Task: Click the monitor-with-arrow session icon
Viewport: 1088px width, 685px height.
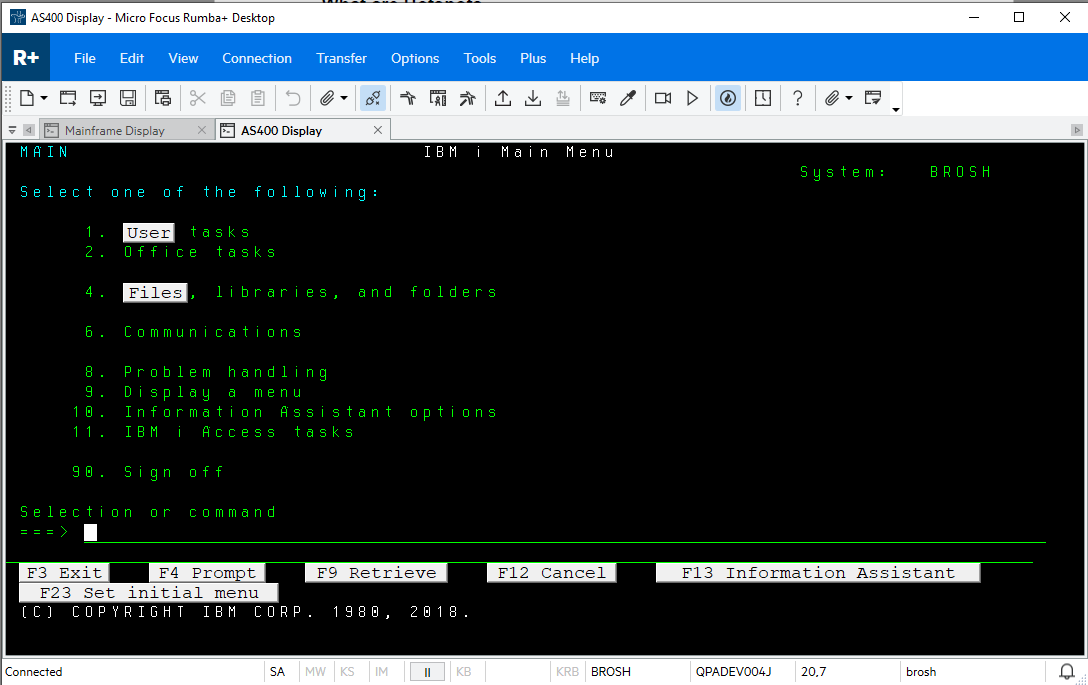Action: click(x=98, y=98)
